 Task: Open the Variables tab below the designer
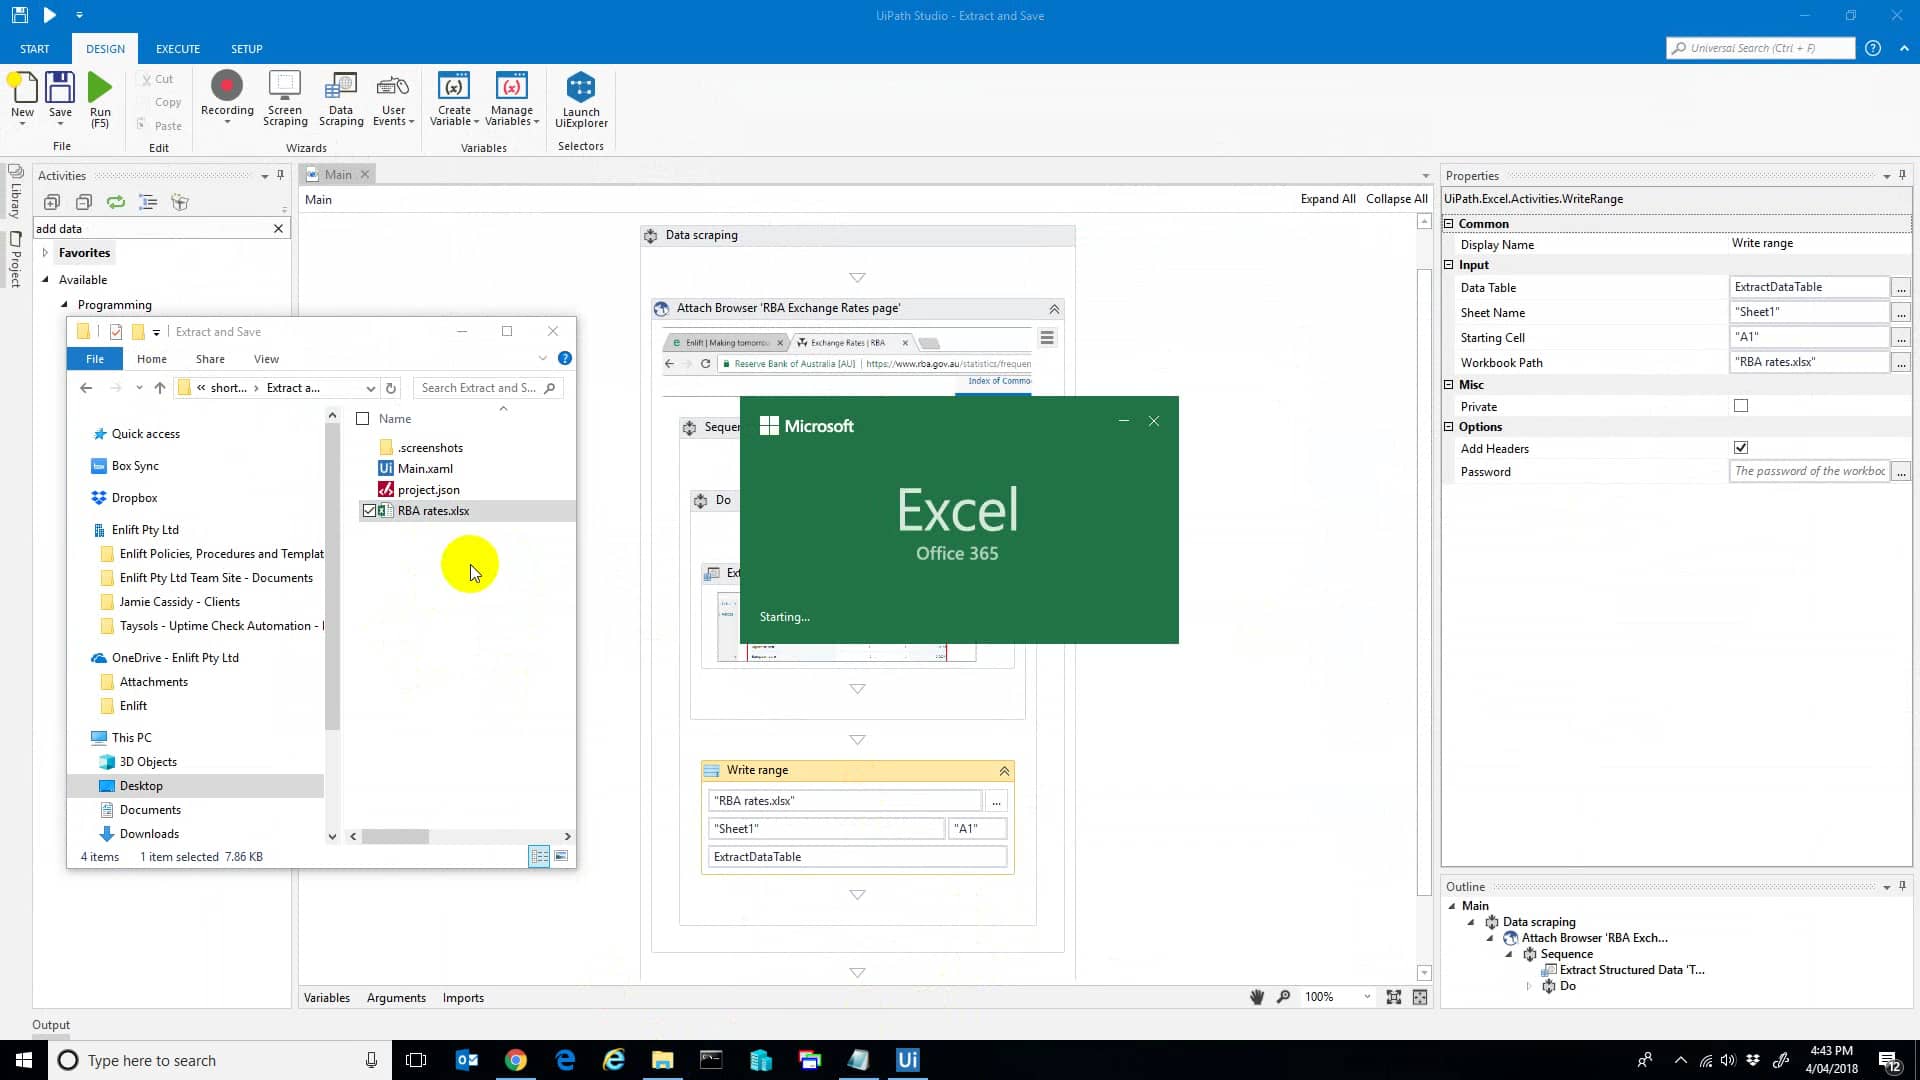326,997
